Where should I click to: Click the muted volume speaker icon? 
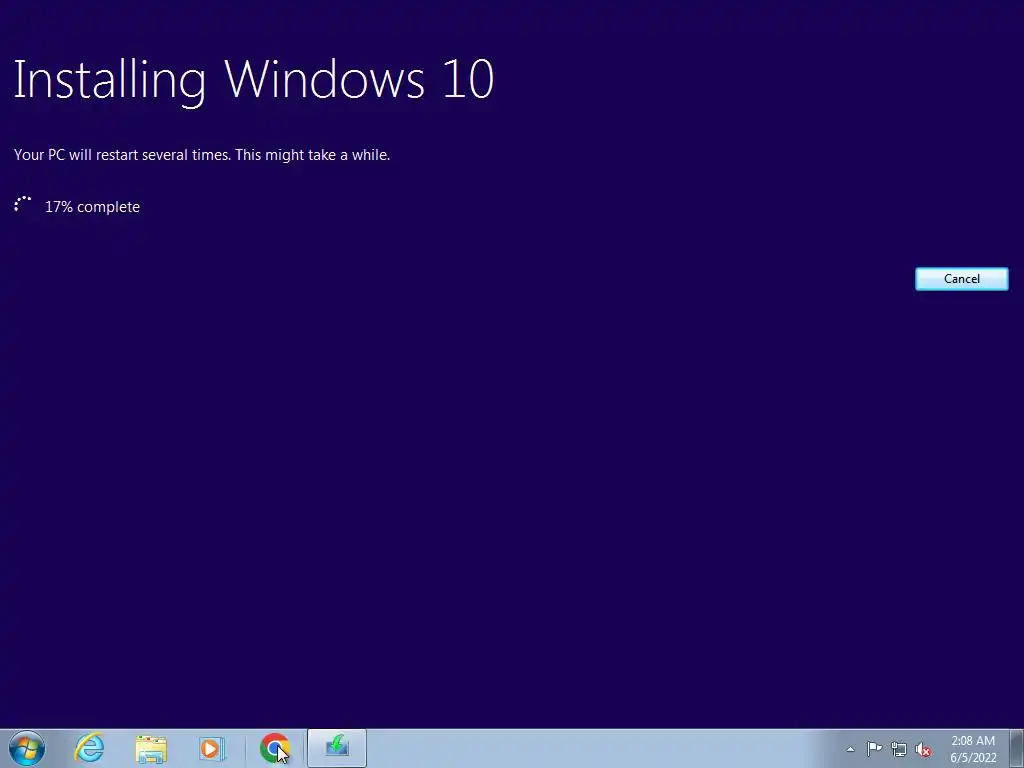click(923, 749)
